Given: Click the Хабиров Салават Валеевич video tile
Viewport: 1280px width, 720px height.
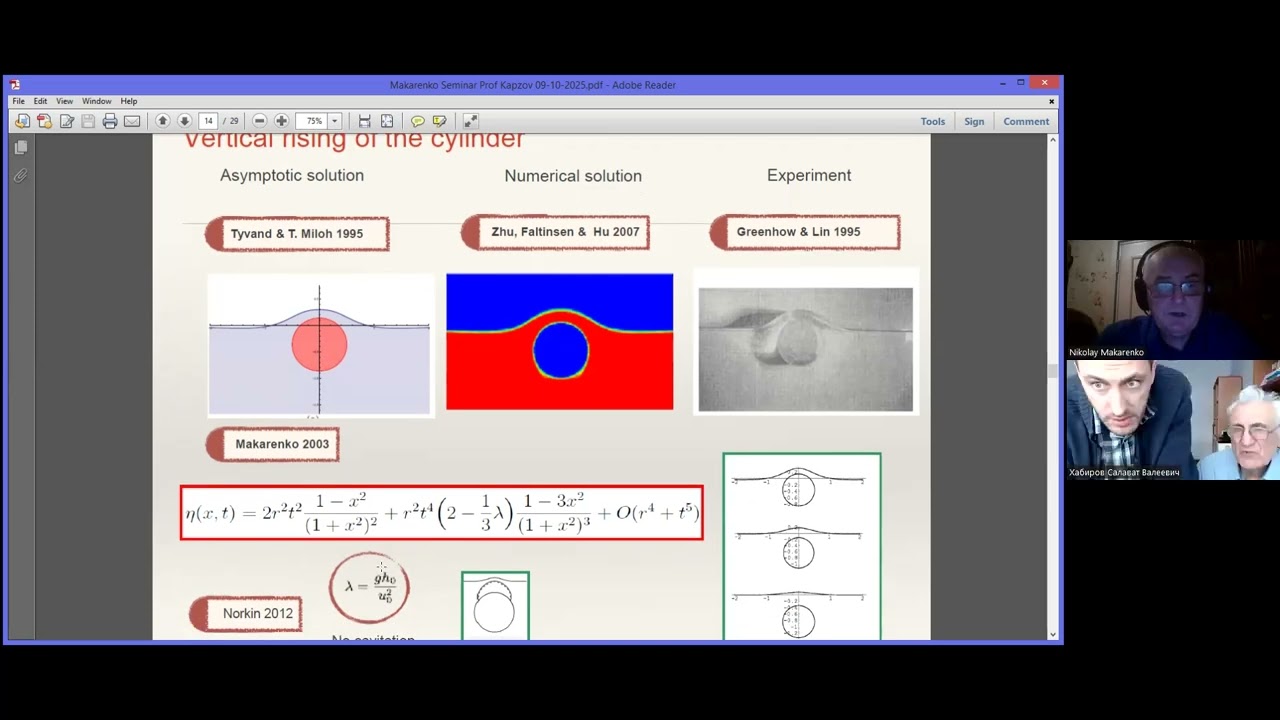Looking at the screenshot, I should click(1173, 420).
